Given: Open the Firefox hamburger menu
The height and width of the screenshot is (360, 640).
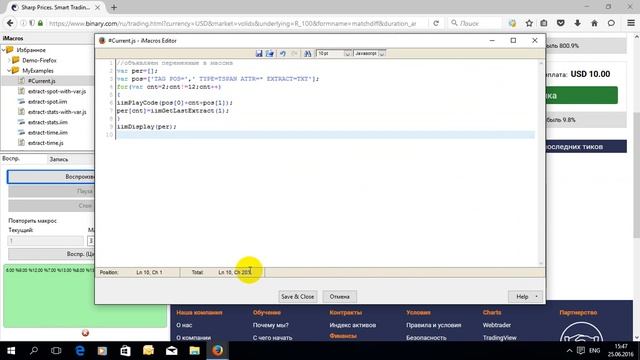Looking at the screenshot, I should [x=631, y=23].
